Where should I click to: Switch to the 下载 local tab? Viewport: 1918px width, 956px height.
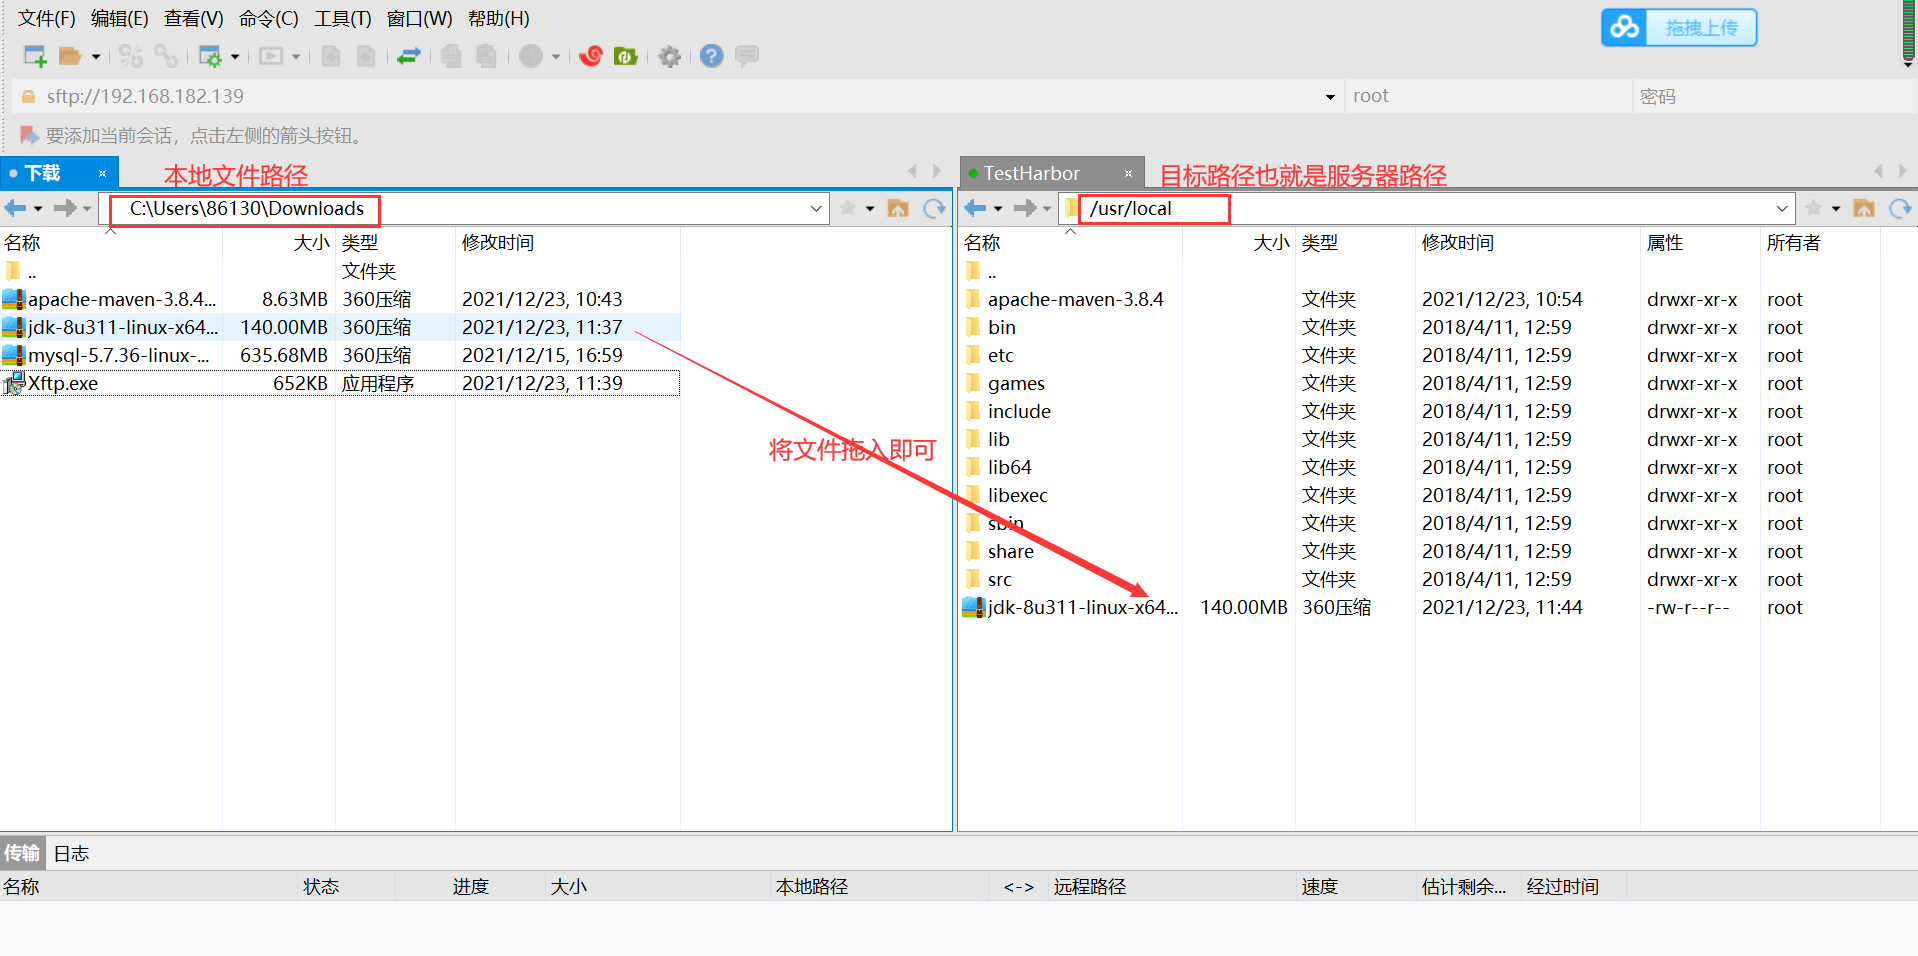[43, 173]
